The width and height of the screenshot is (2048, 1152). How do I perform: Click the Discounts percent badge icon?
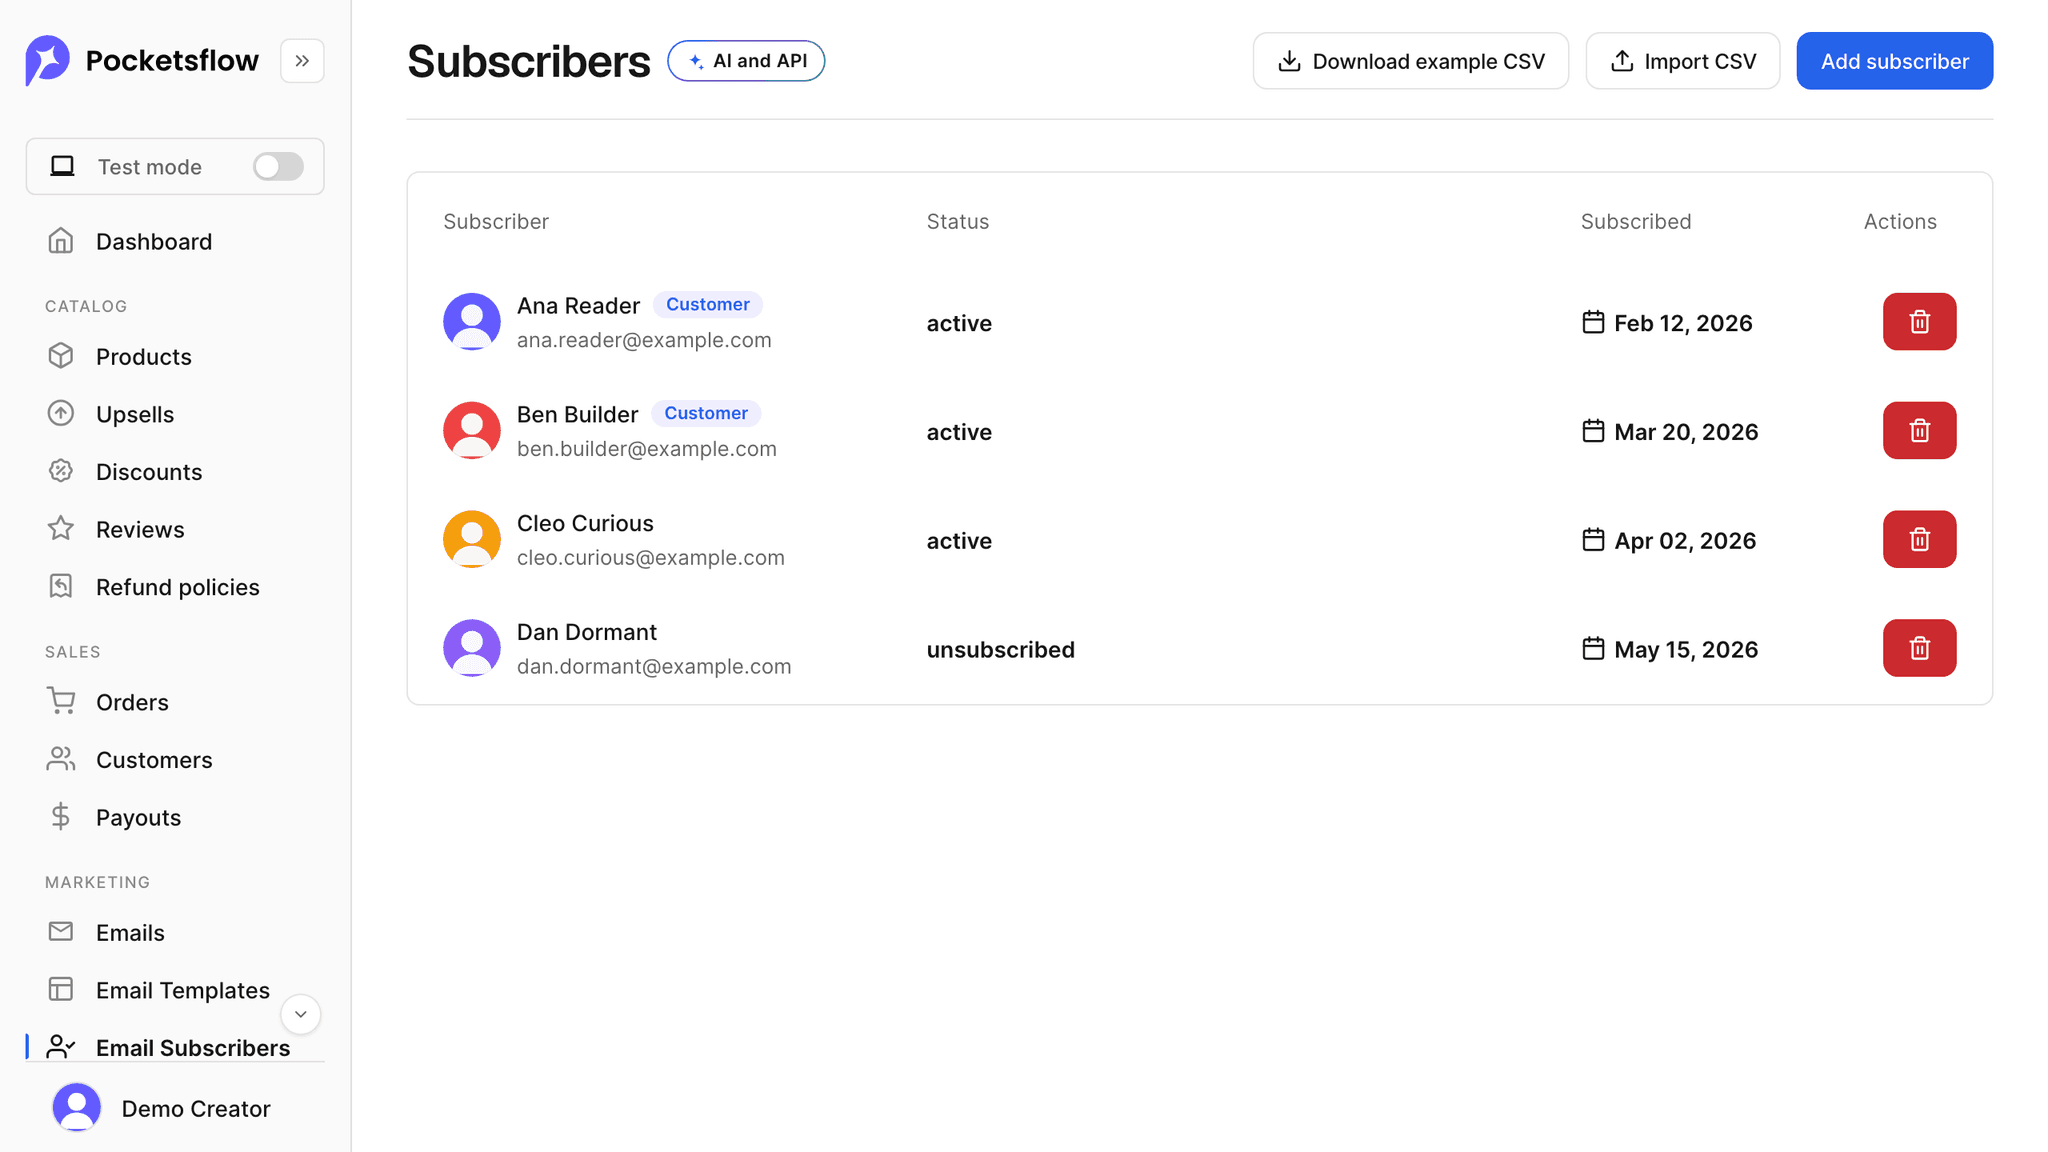(x=61, y=471)
